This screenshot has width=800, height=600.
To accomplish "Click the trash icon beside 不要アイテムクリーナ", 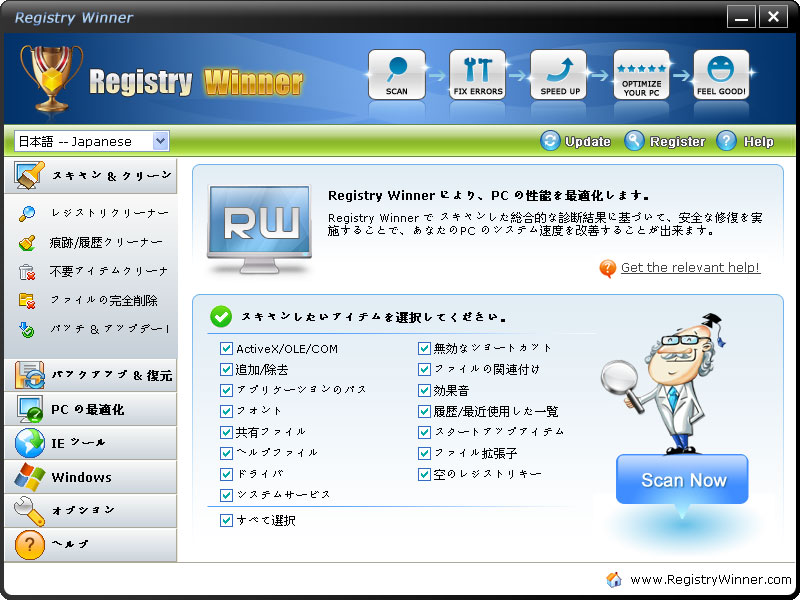I will 27,271.
